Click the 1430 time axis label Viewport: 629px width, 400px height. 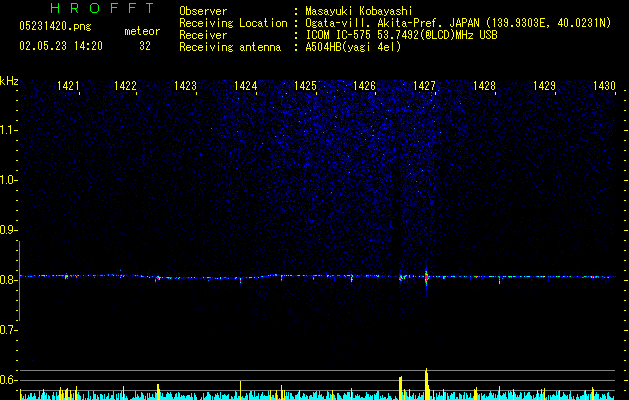(x=604, y=86)
